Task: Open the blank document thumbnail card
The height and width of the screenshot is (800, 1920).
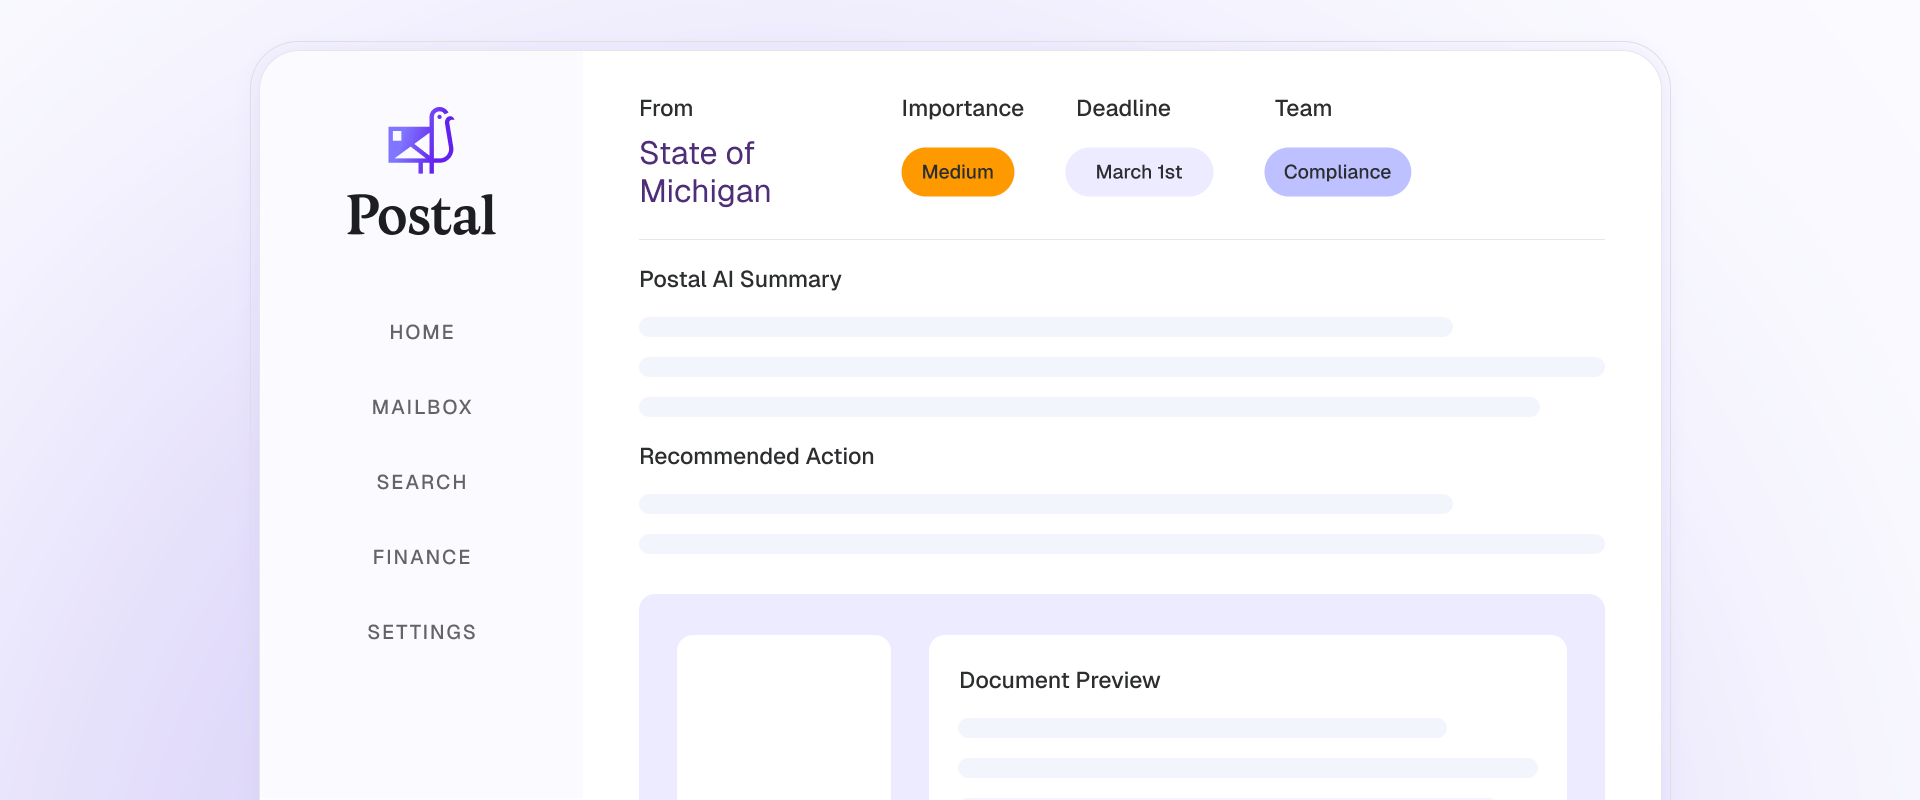Action: [784, 717]
